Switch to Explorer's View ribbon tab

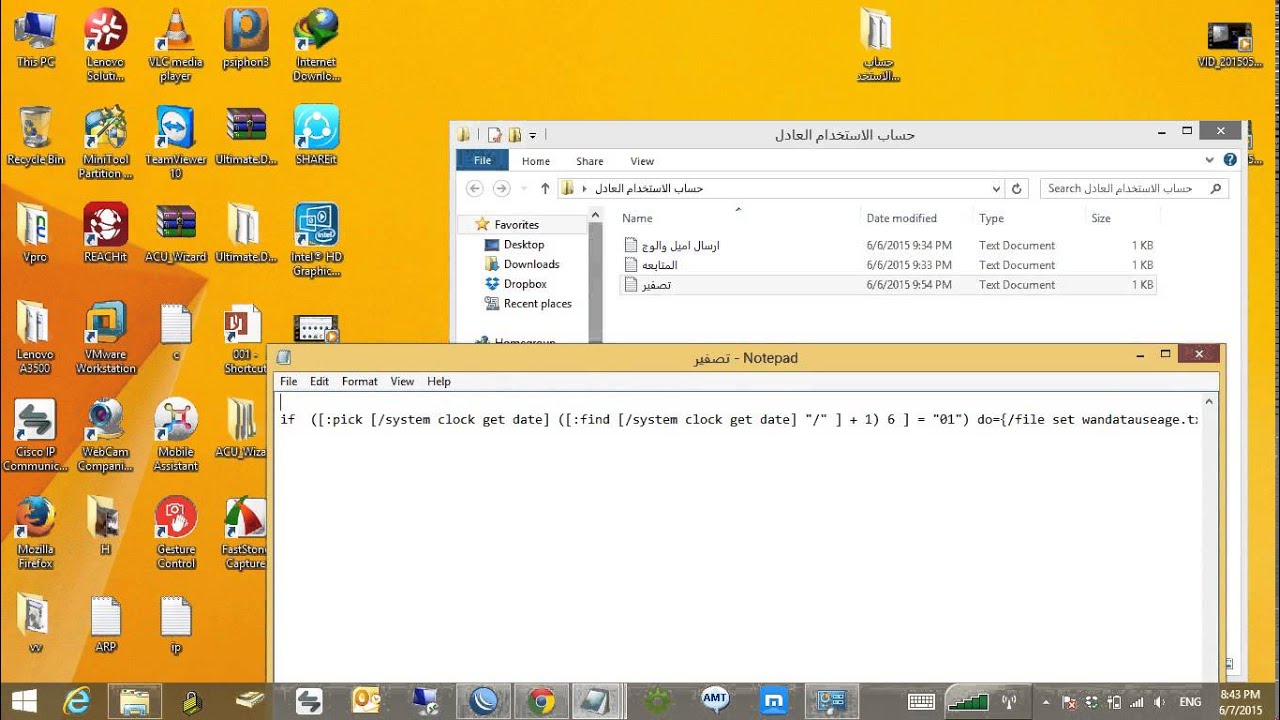[x=642, y=161]
